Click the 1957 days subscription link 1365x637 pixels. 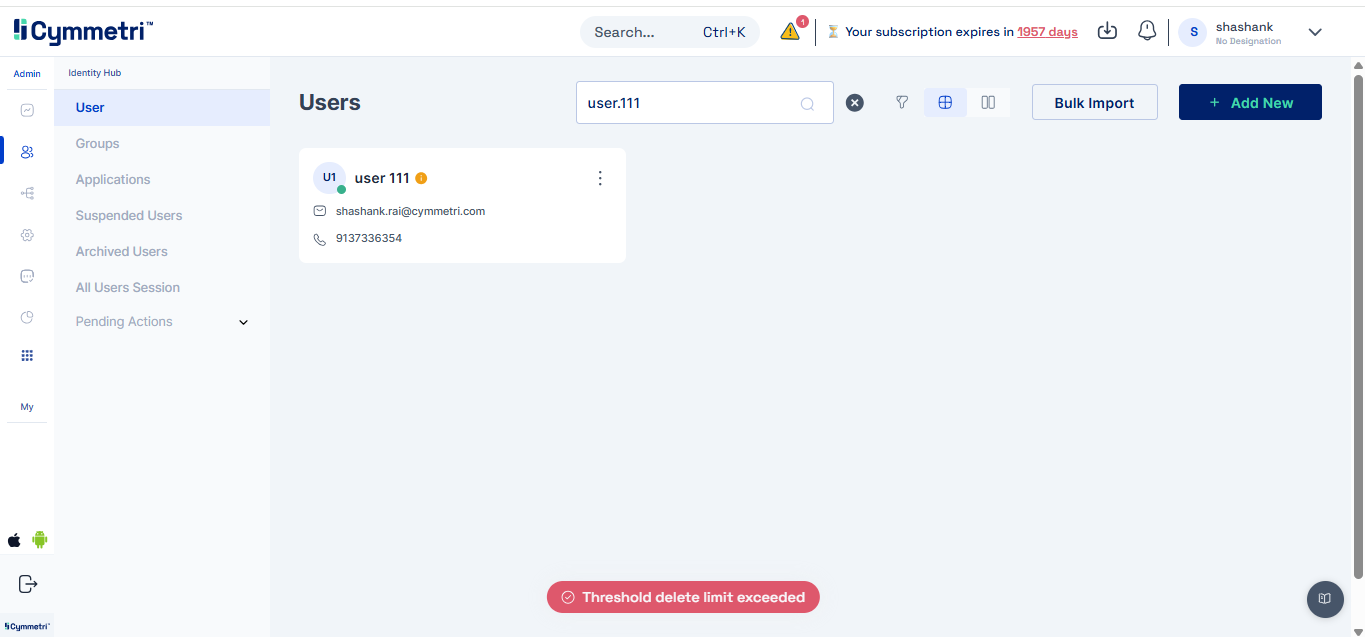1047,32
